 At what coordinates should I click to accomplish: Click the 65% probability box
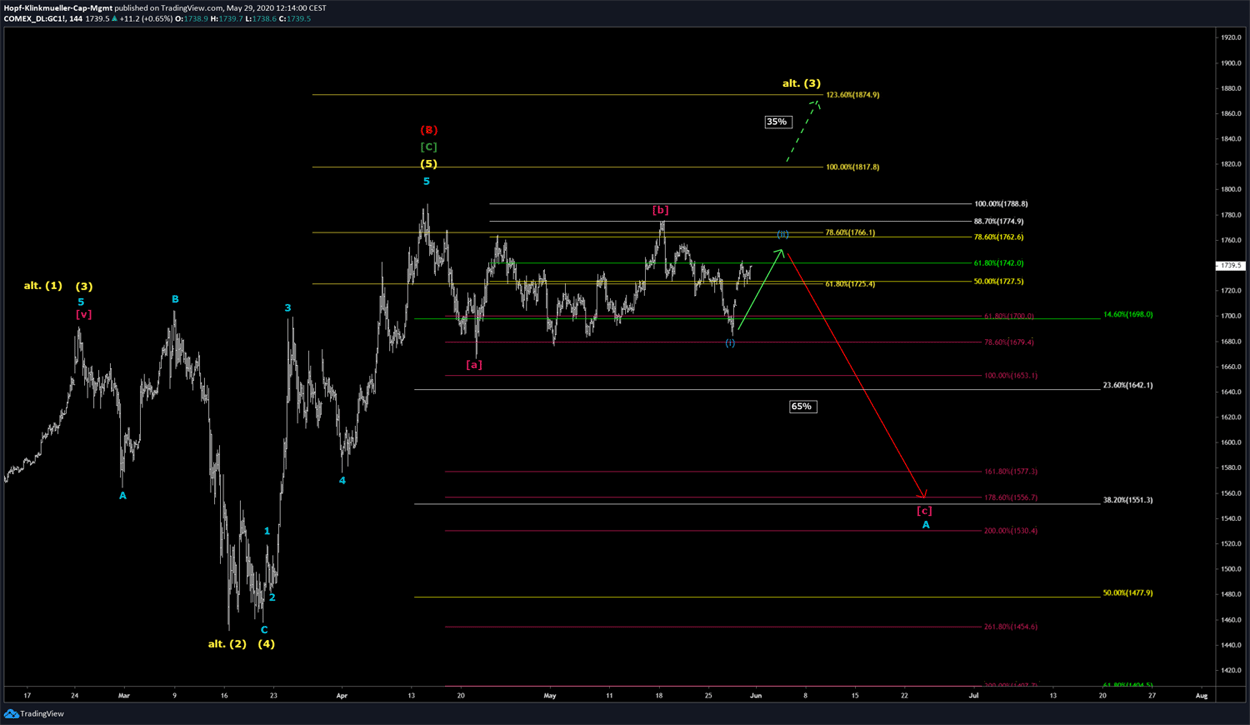[801, 407]
